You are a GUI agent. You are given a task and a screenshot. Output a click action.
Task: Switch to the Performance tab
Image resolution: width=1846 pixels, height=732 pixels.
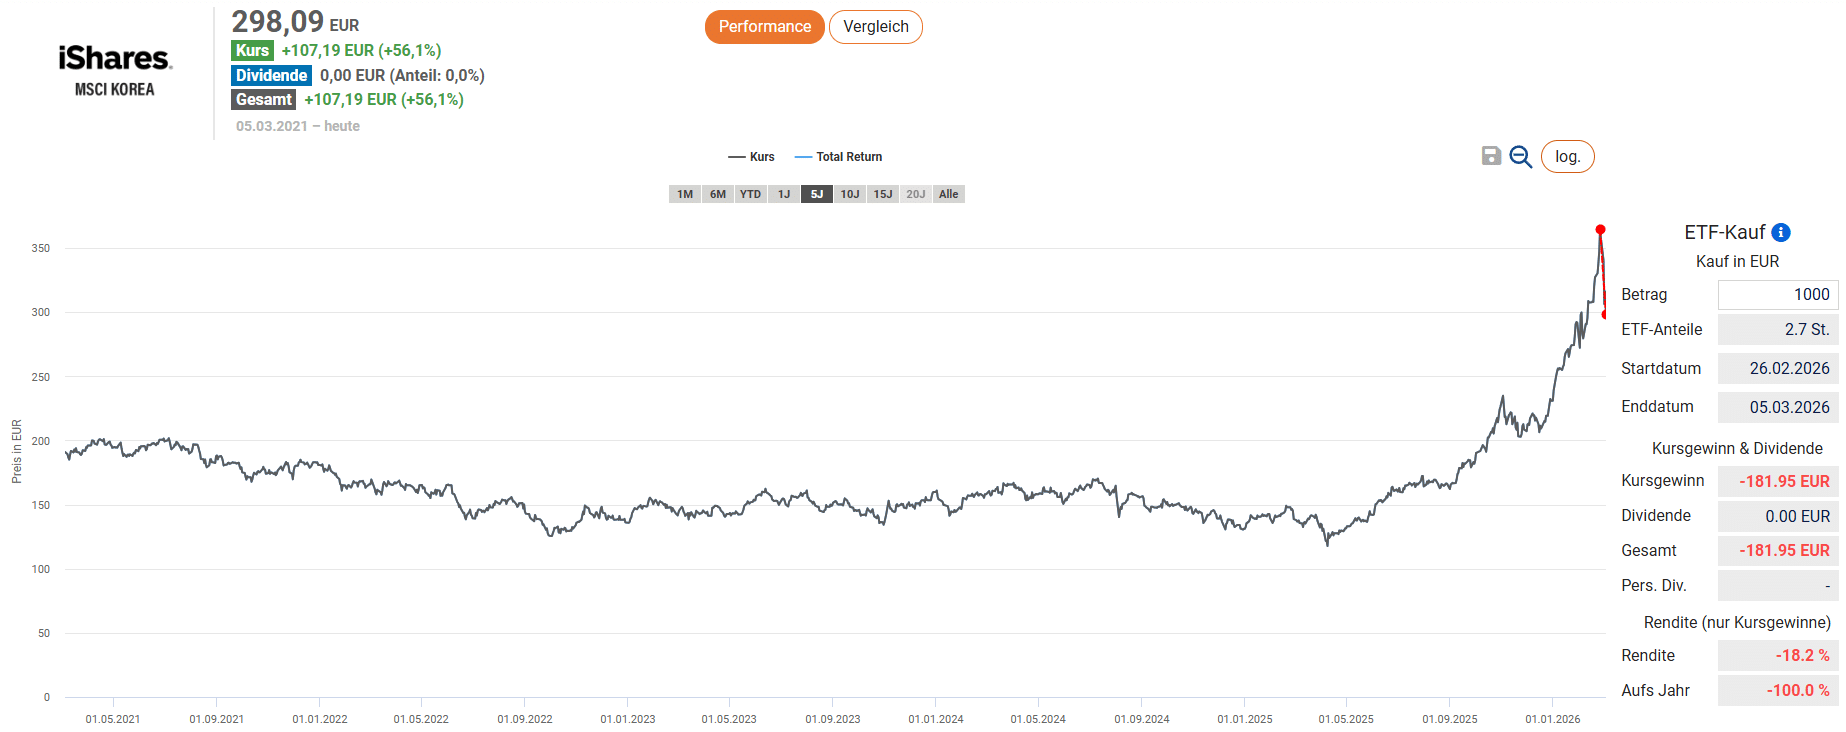pyautogui.click(x=764, y=27)
